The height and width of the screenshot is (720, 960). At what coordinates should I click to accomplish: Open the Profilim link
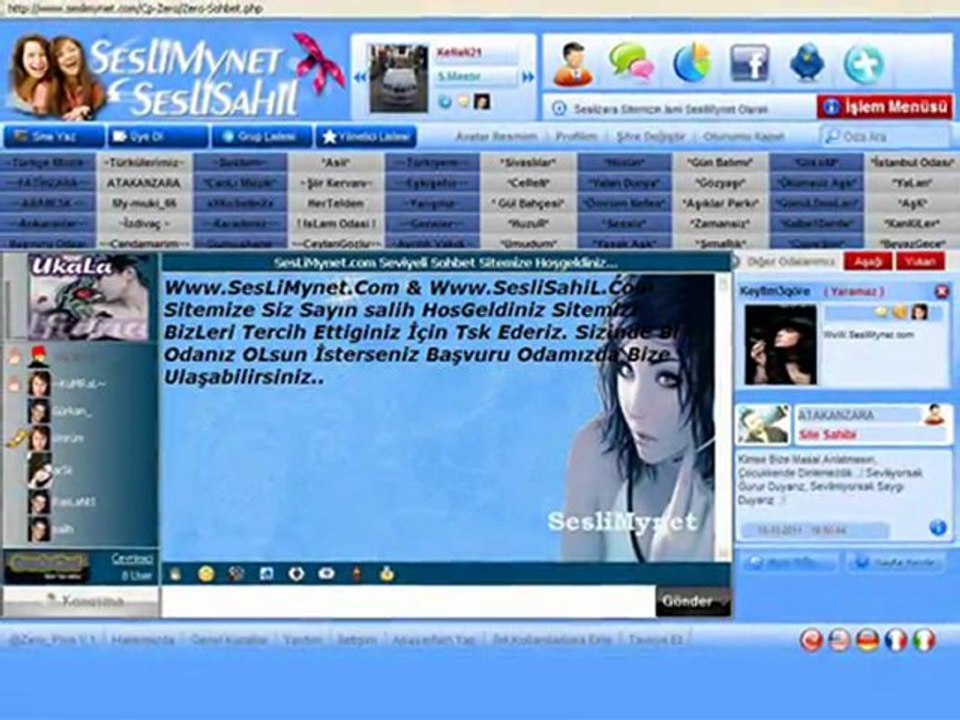point(576,137)
